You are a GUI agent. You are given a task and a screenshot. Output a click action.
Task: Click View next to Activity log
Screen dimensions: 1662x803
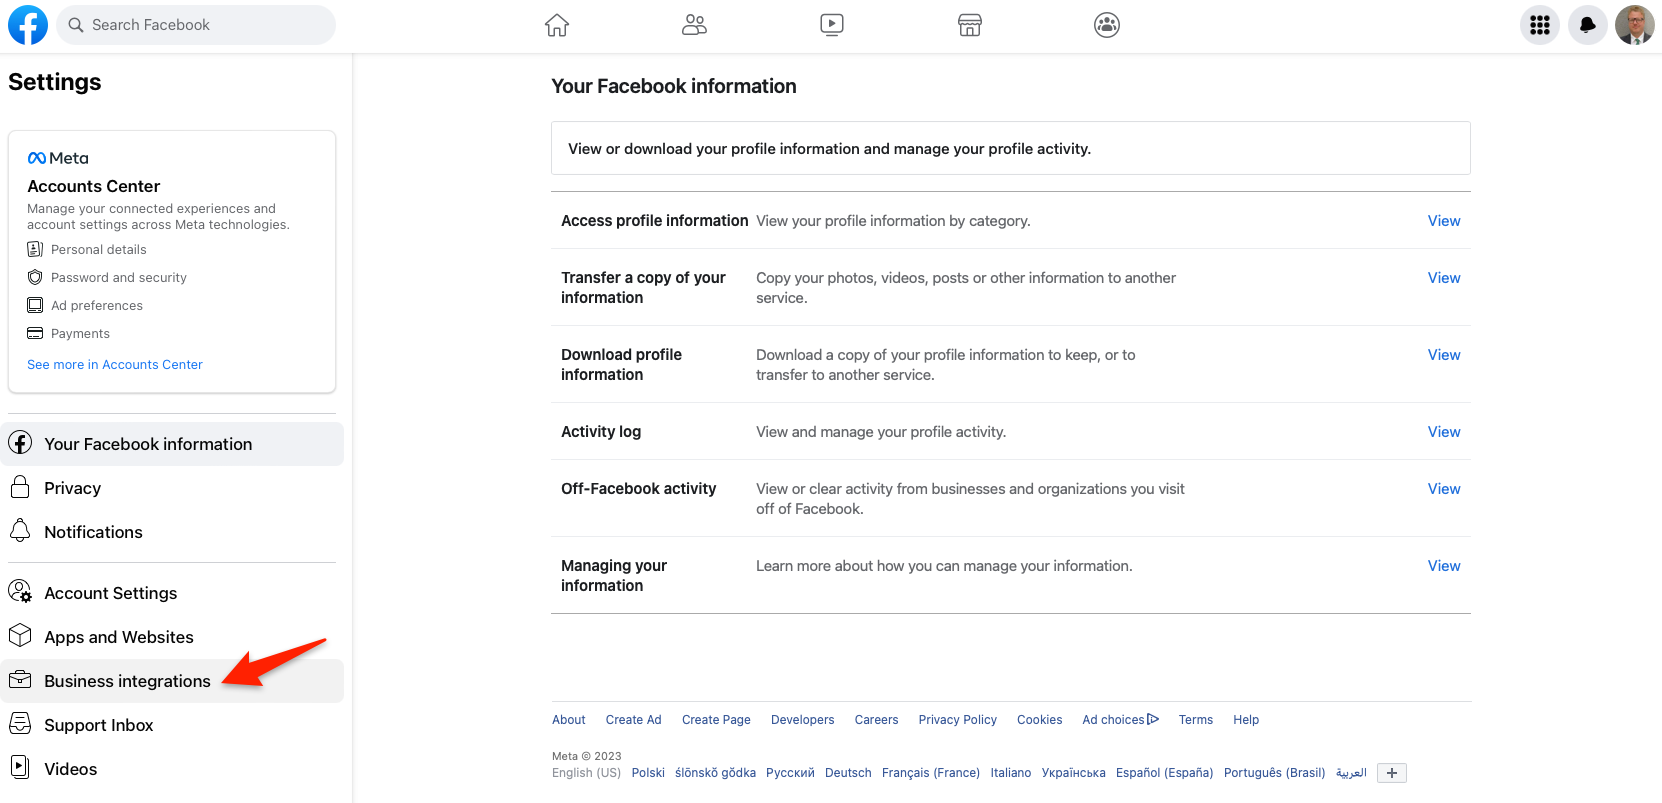[x=1443, y=432]
